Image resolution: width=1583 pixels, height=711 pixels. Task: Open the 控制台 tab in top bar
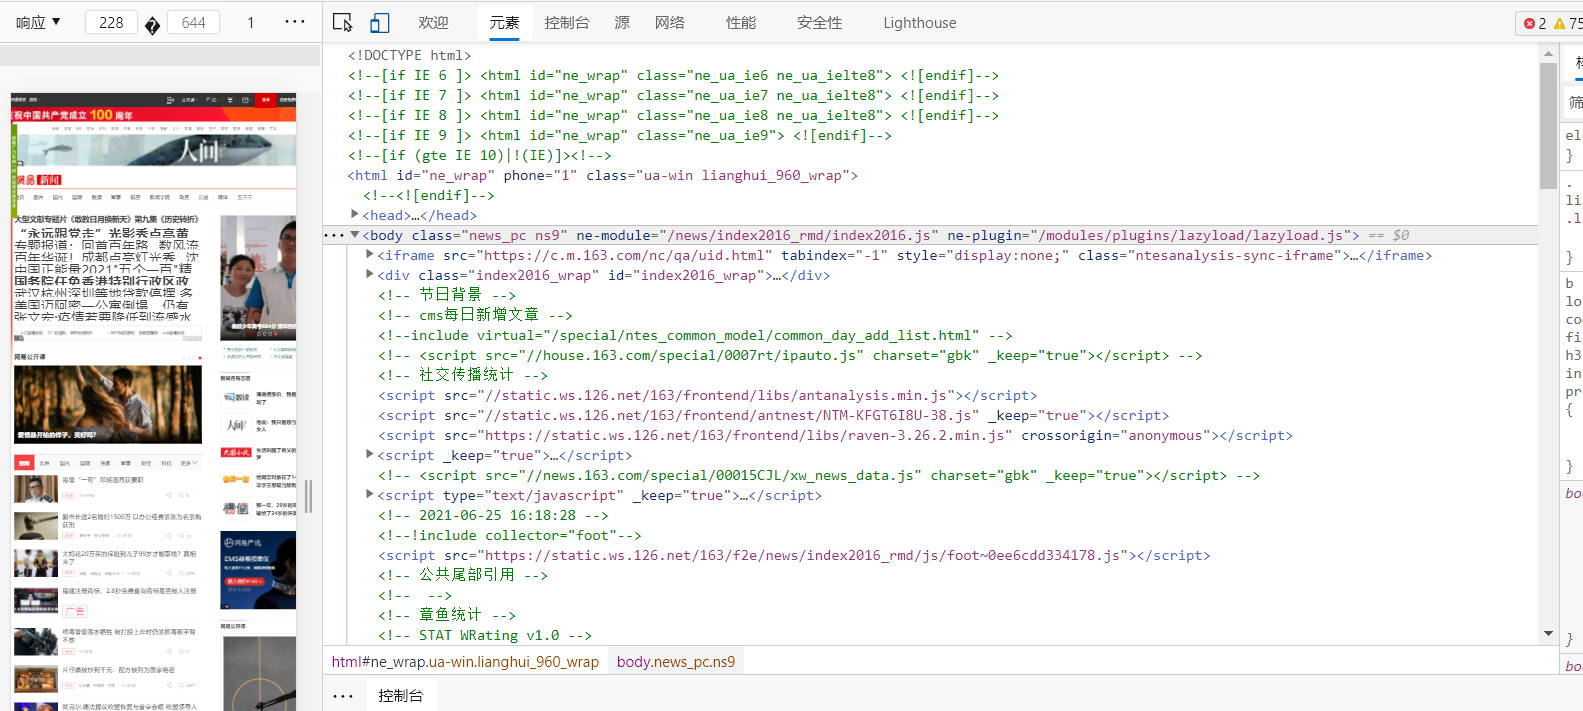[567, 22]
